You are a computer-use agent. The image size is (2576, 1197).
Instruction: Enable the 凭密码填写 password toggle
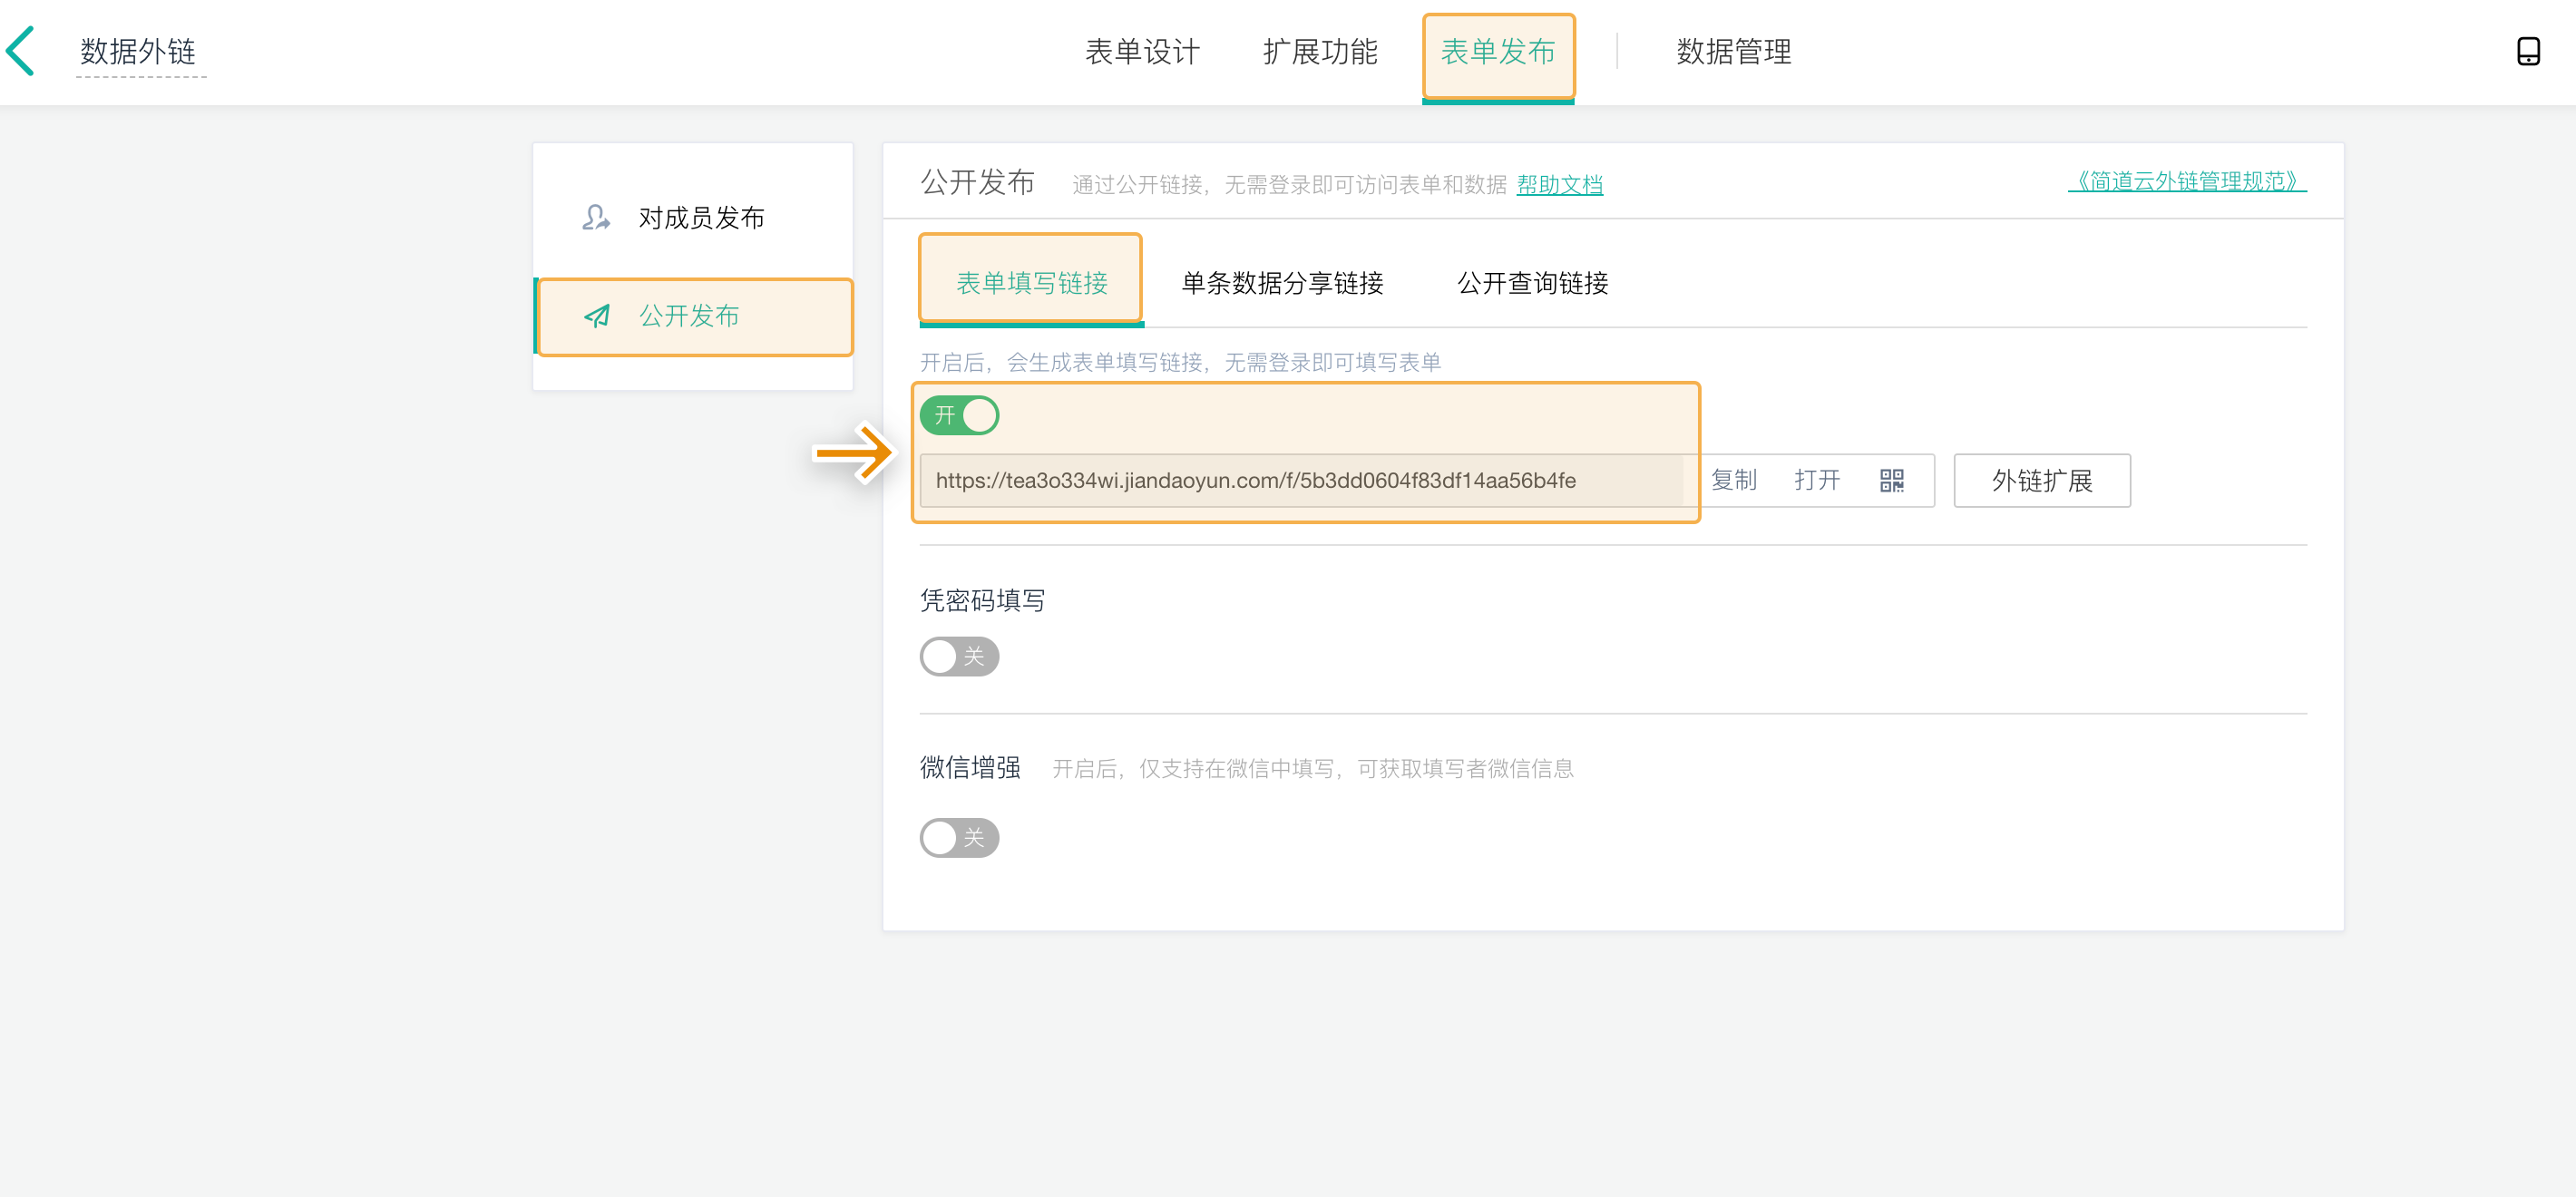(959, 656)
